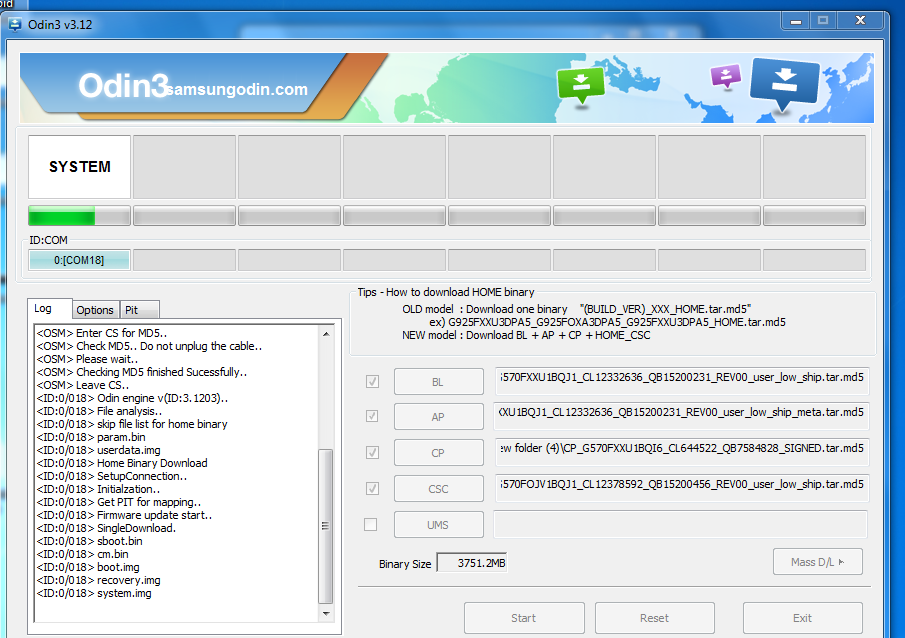Click the 0:[COM18] port box
The width and height of the screenshot is (905, 638).
[x=79, y=260]
